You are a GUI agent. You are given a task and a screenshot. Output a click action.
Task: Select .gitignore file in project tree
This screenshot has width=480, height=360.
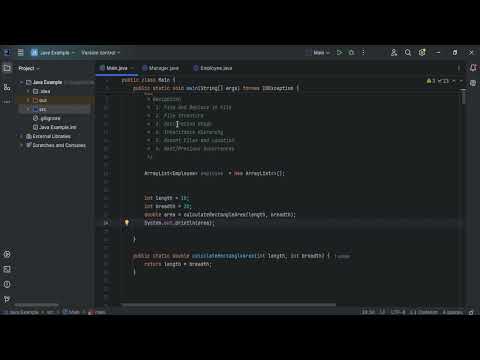click(x=47, y=118)
